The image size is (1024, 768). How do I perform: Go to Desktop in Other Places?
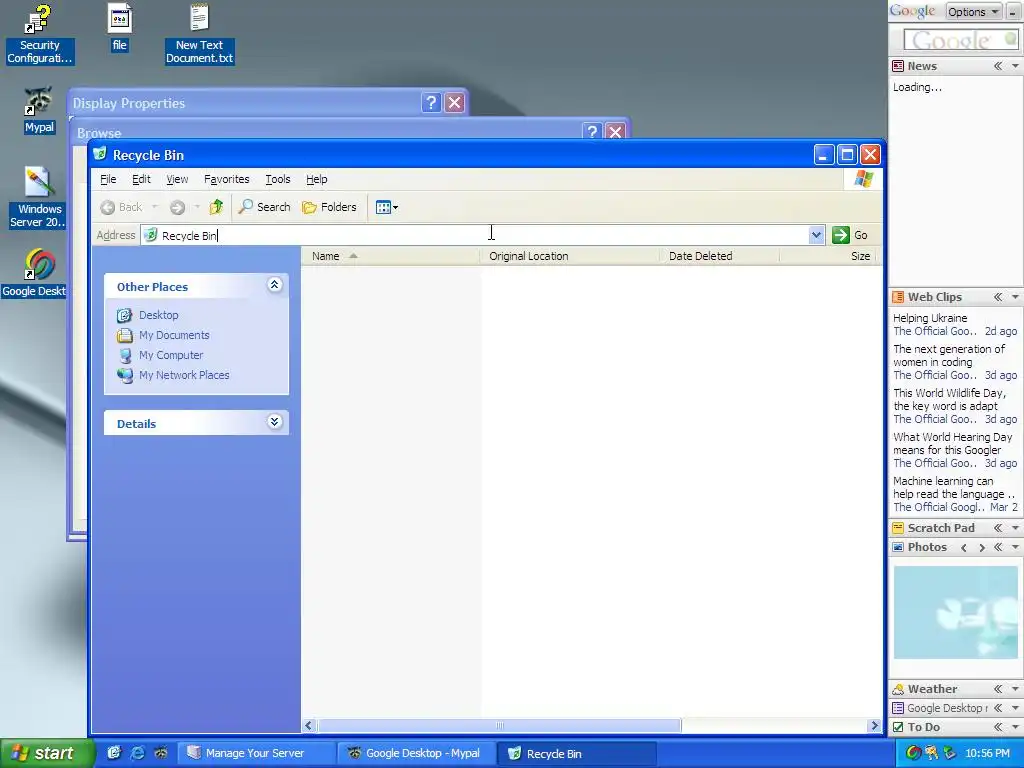159,315
